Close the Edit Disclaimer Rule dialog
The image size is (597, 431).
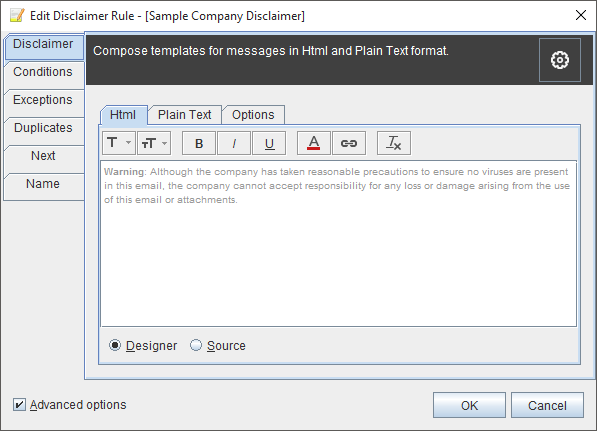coord(581,15)
